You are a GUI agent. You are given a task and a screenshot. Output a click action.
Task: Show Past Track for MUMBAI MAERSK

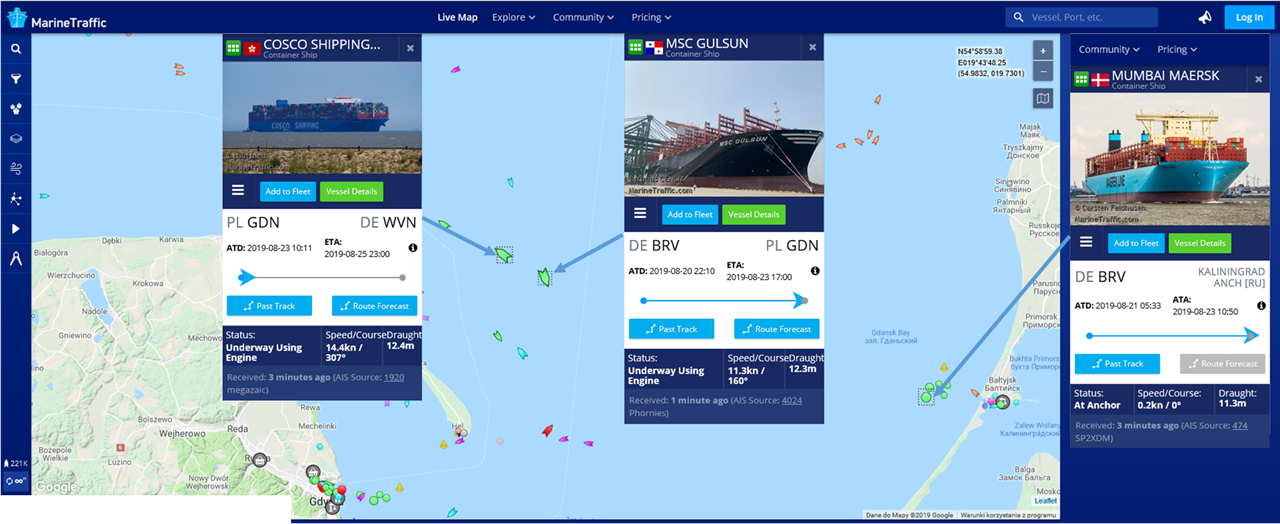[1117, 364]
